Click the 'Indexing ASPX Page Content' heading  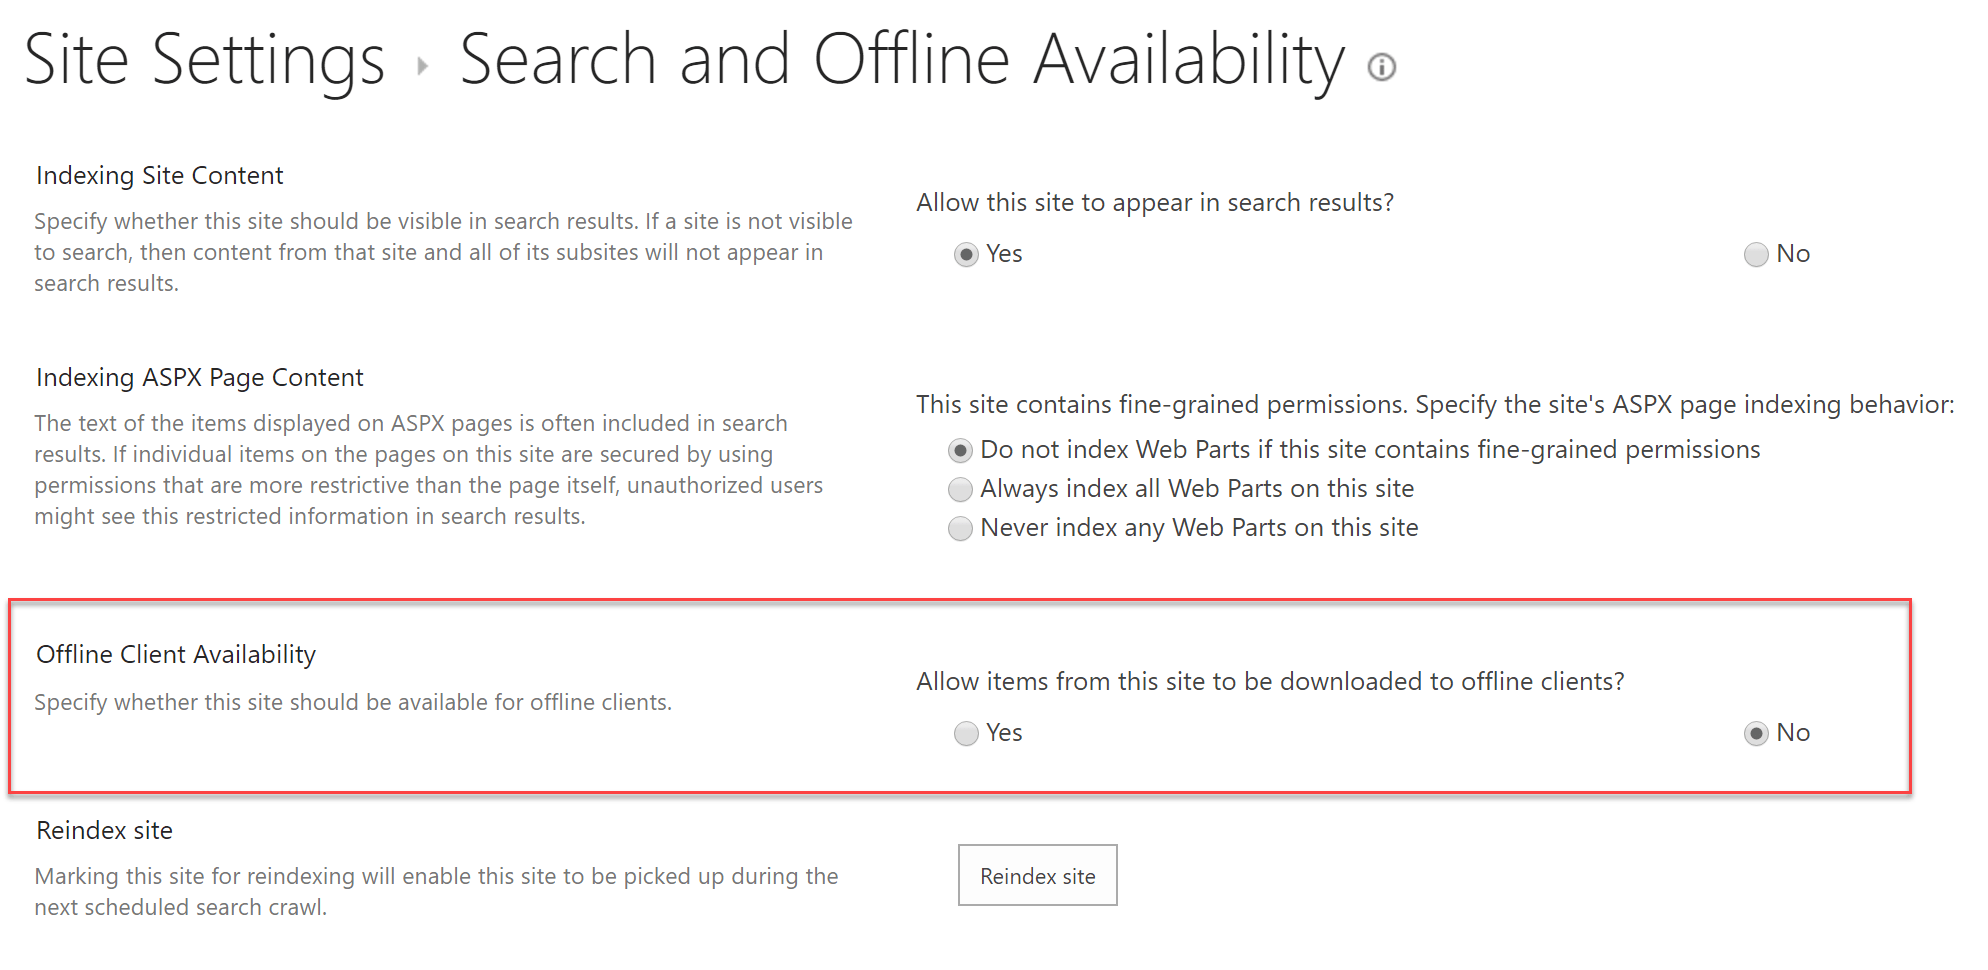tap(198, 378)
